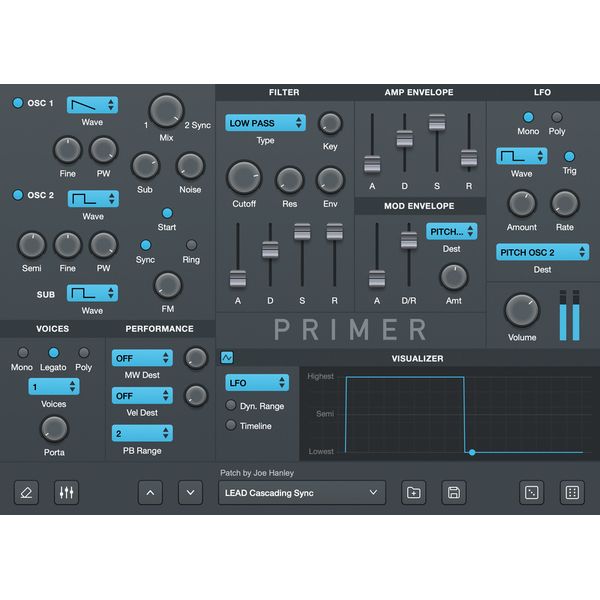
Task: Toggle OSC 1 on/off
Action: [x=17, y=103]
